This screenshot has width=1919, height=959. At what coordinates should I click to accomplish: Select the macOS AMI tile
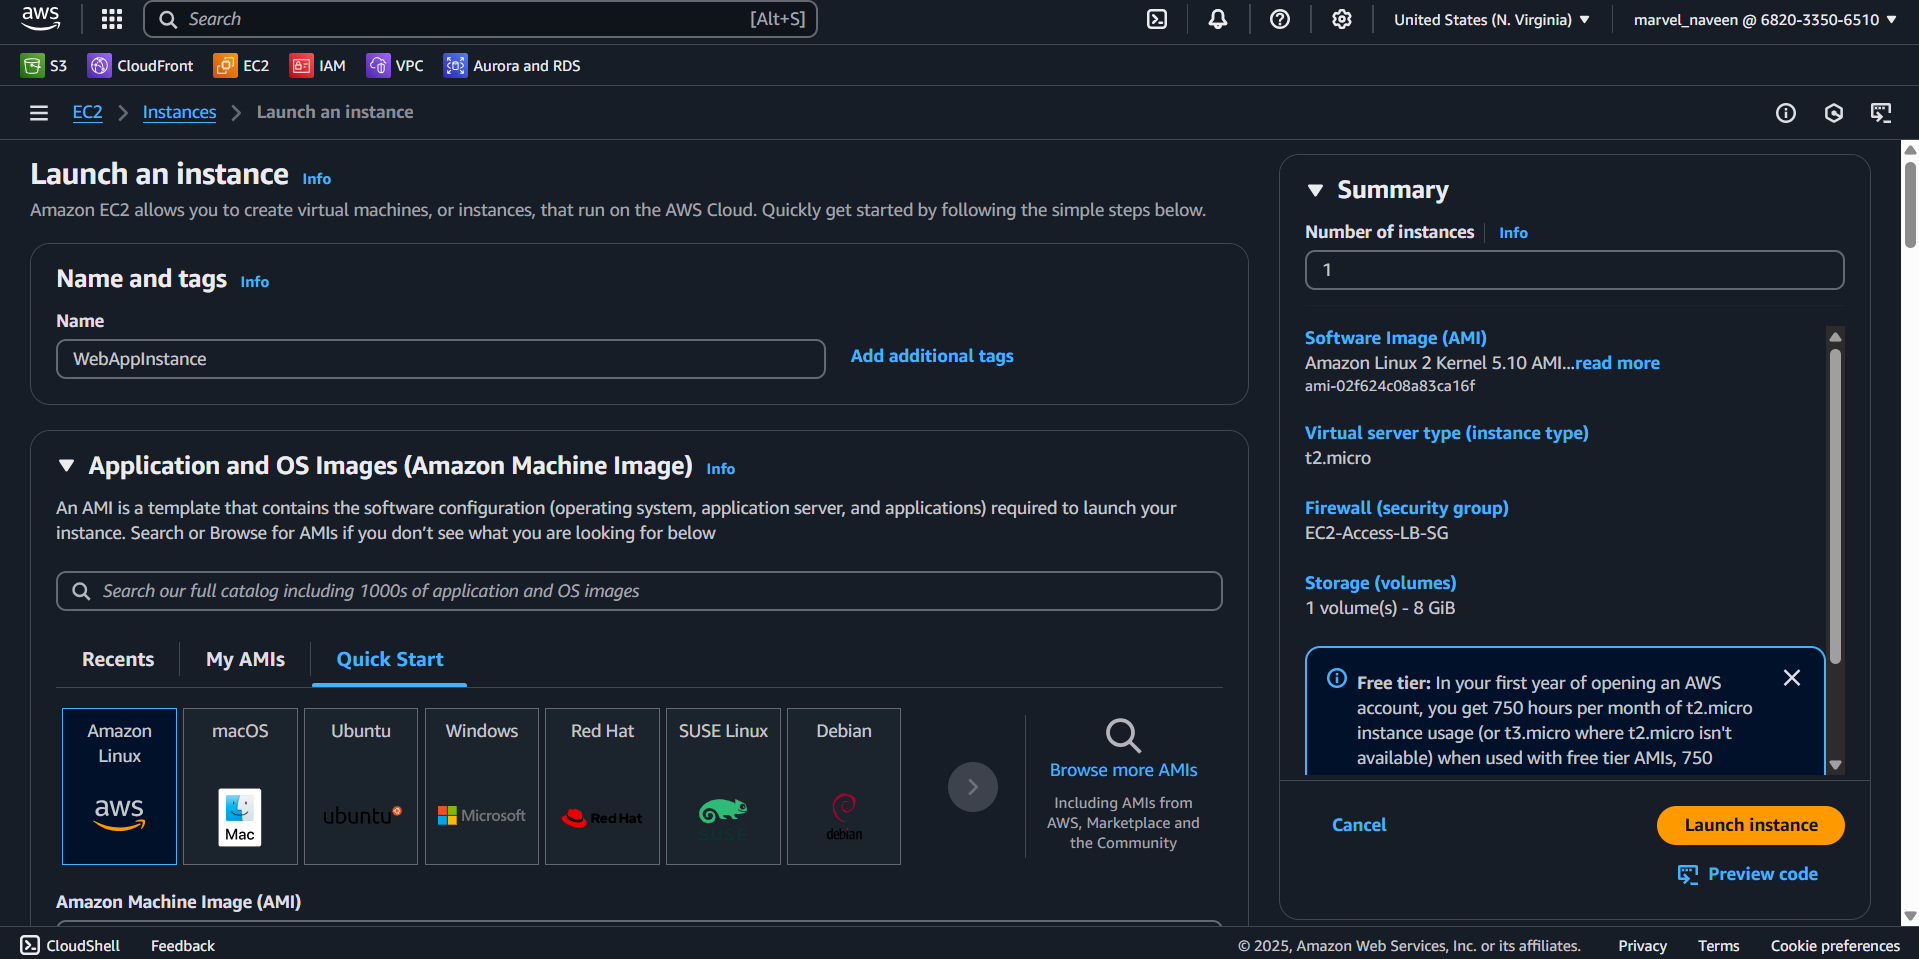tap(240, 786)
